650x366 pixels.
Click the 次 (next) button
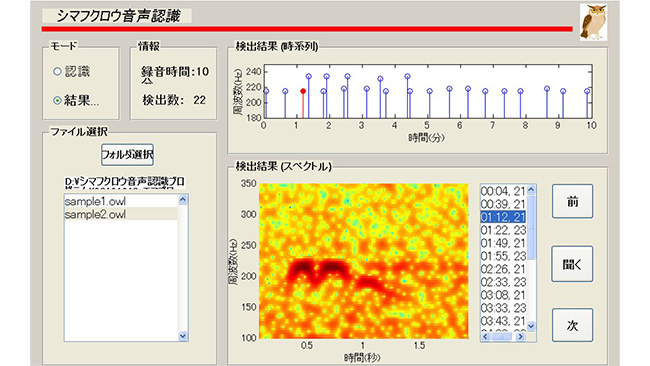[x=572, y=325]
